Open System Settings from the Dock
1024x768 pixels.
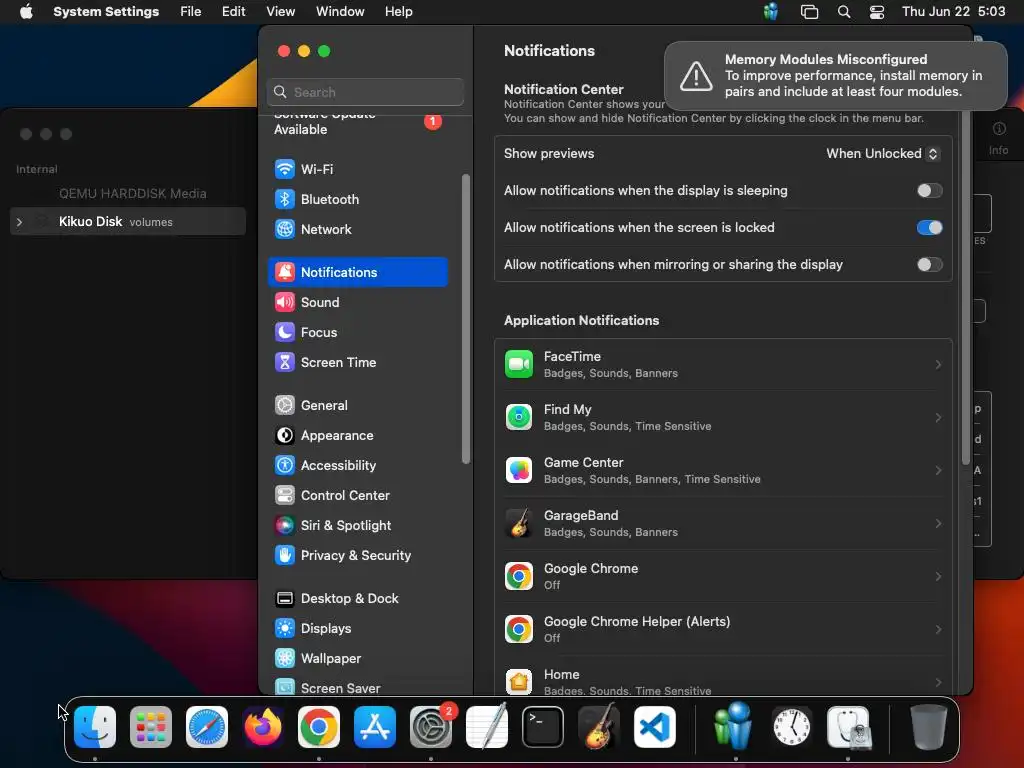[x=431, y=727]
